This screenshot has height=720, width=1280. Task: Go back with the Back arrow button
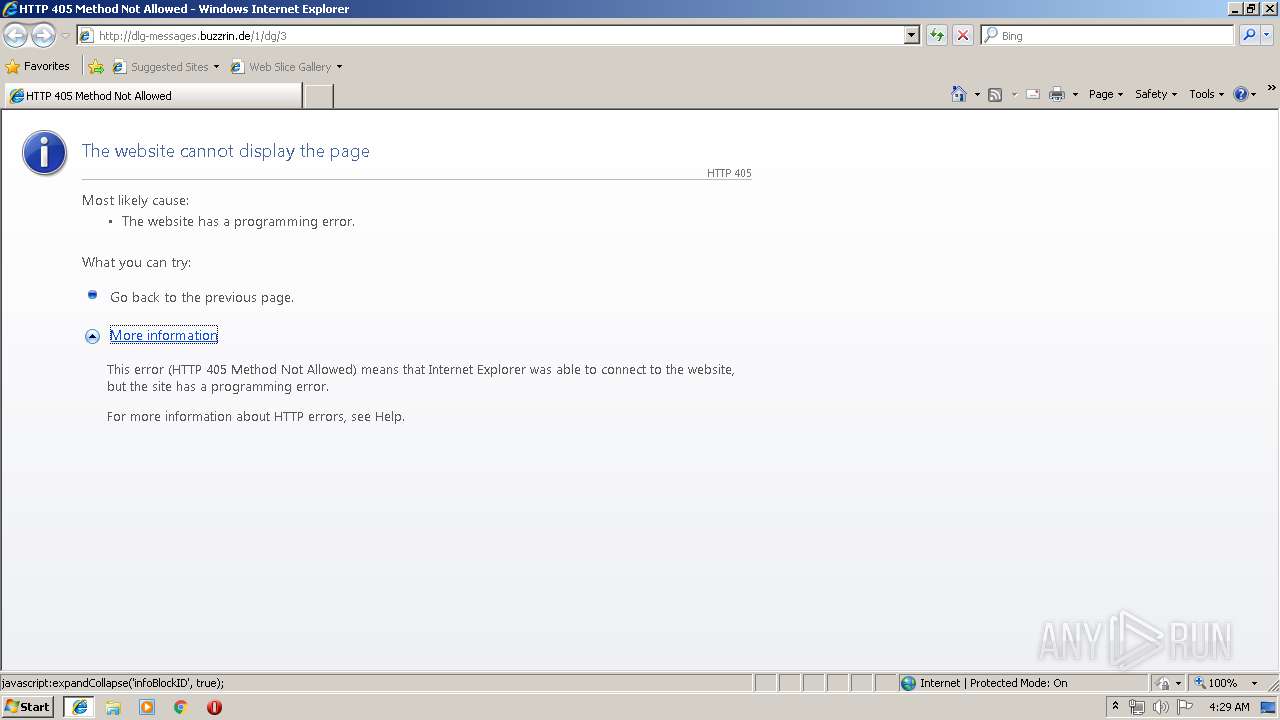click(x=15, y=36)
